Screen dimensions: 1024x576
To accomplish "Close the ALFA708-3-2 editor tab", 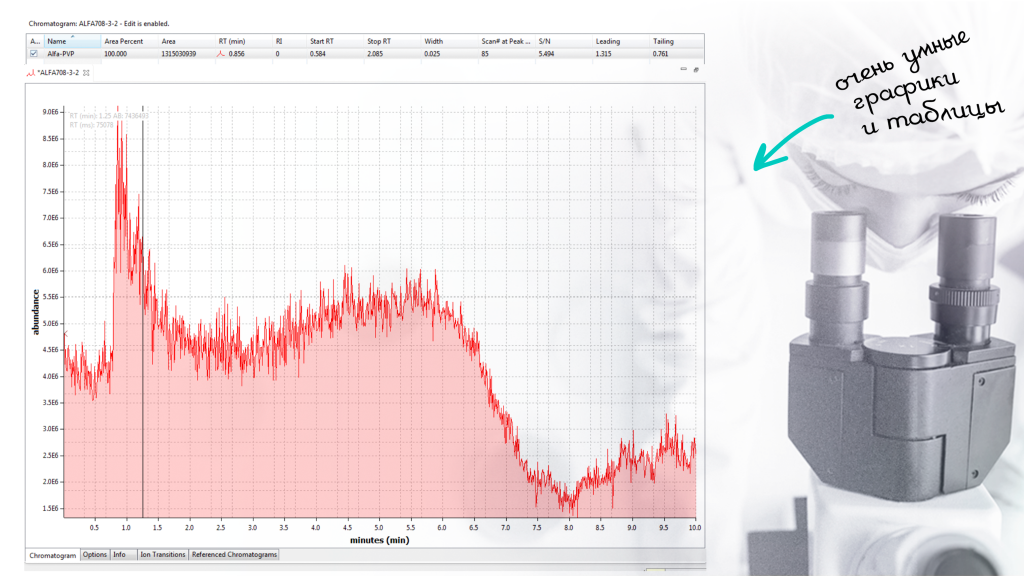I will pos(86,72).
